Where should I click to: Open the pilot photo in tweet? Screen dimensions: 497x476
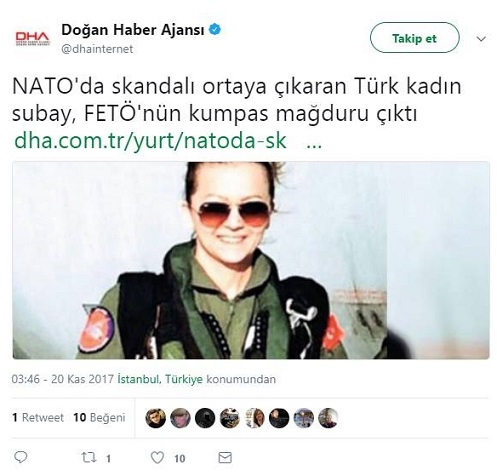251,260
